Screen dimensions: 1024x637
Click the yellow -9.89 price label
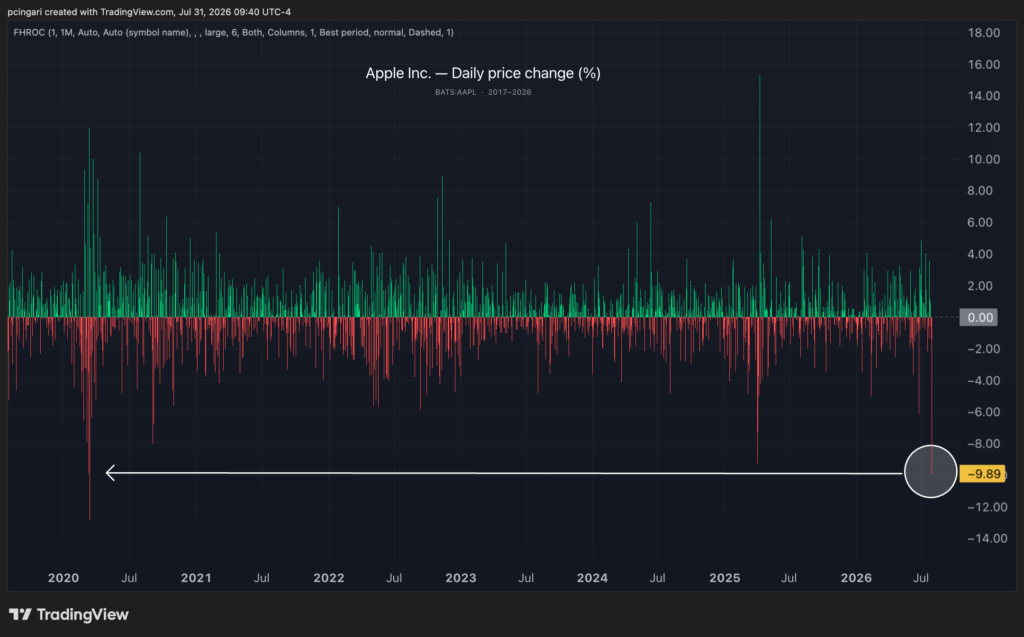coord(983,474)
